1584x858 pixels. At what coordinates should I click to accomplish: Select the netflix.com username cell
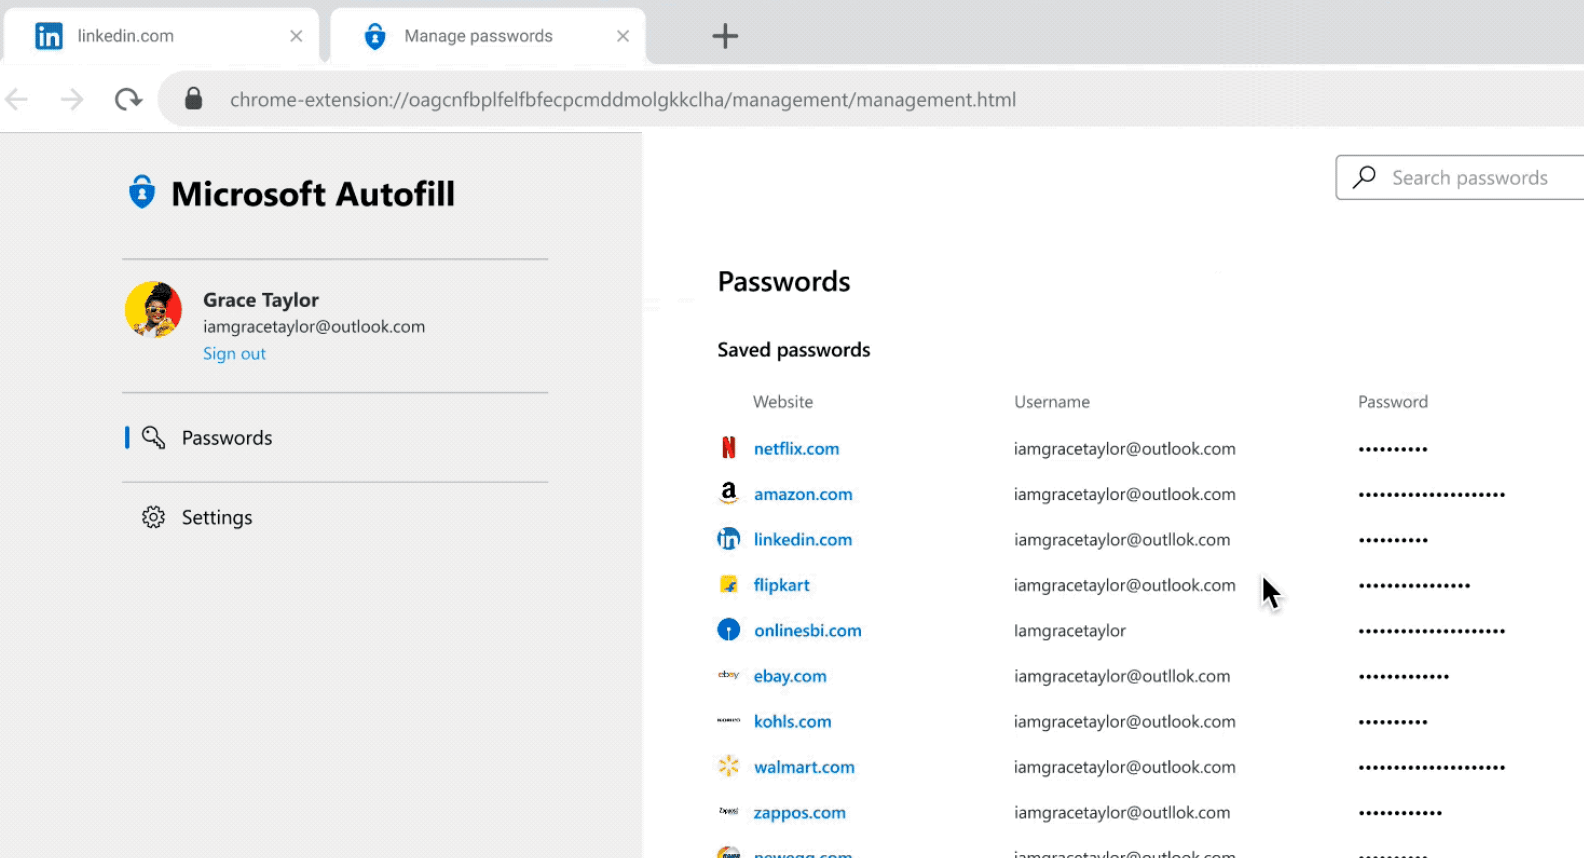pos(1125,449)
